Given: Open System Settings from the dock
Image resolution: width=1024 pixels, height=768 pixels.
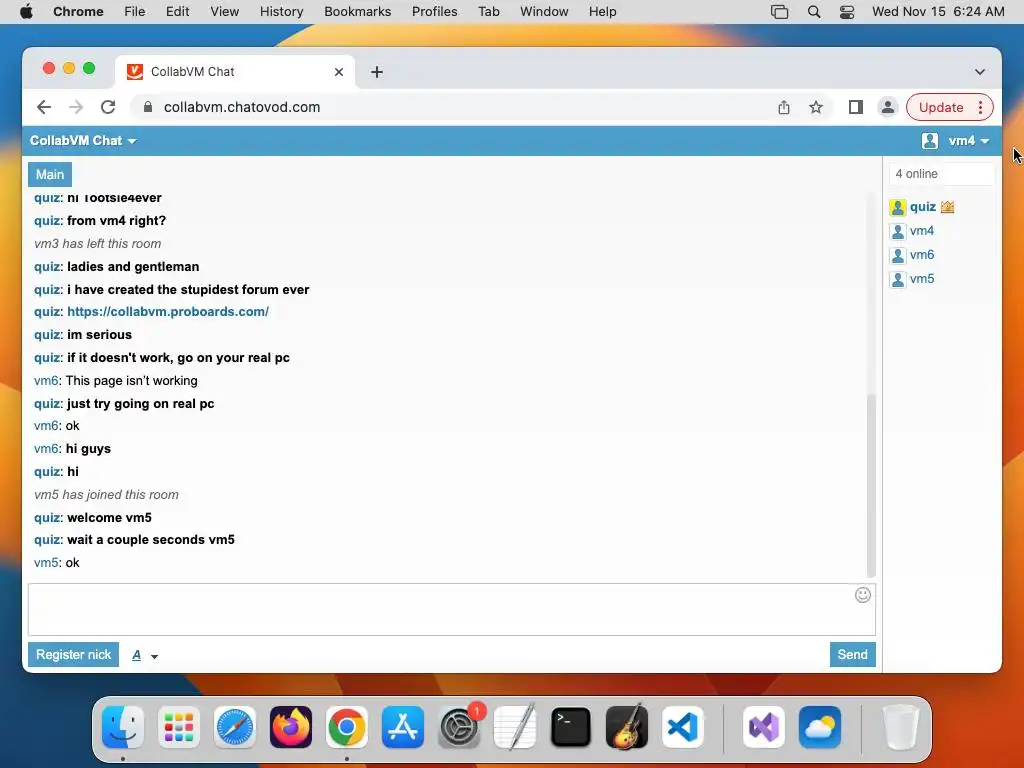Looking at the screenshot, I should click(x=458, y=727).
